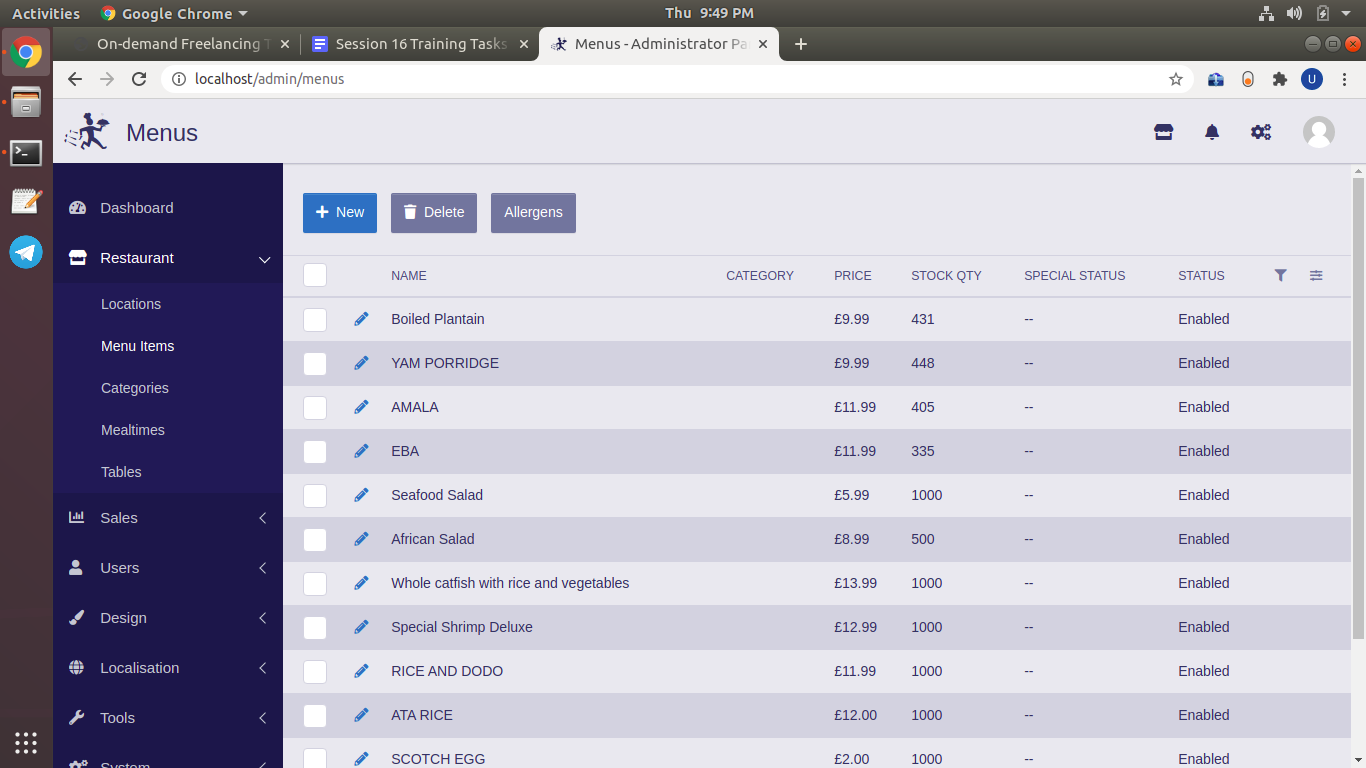Image resolution: width=1366 pixels, height=768 pixels.
Task: Open the column visibility icon beside the filter
Action: (1316, 275)
